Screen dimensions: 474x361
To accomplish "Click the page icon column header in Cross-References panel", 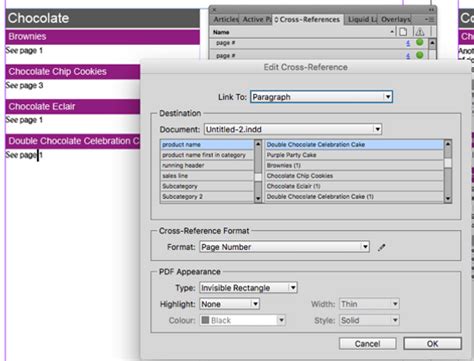I will pyautogui.click(x=403, y=32).
